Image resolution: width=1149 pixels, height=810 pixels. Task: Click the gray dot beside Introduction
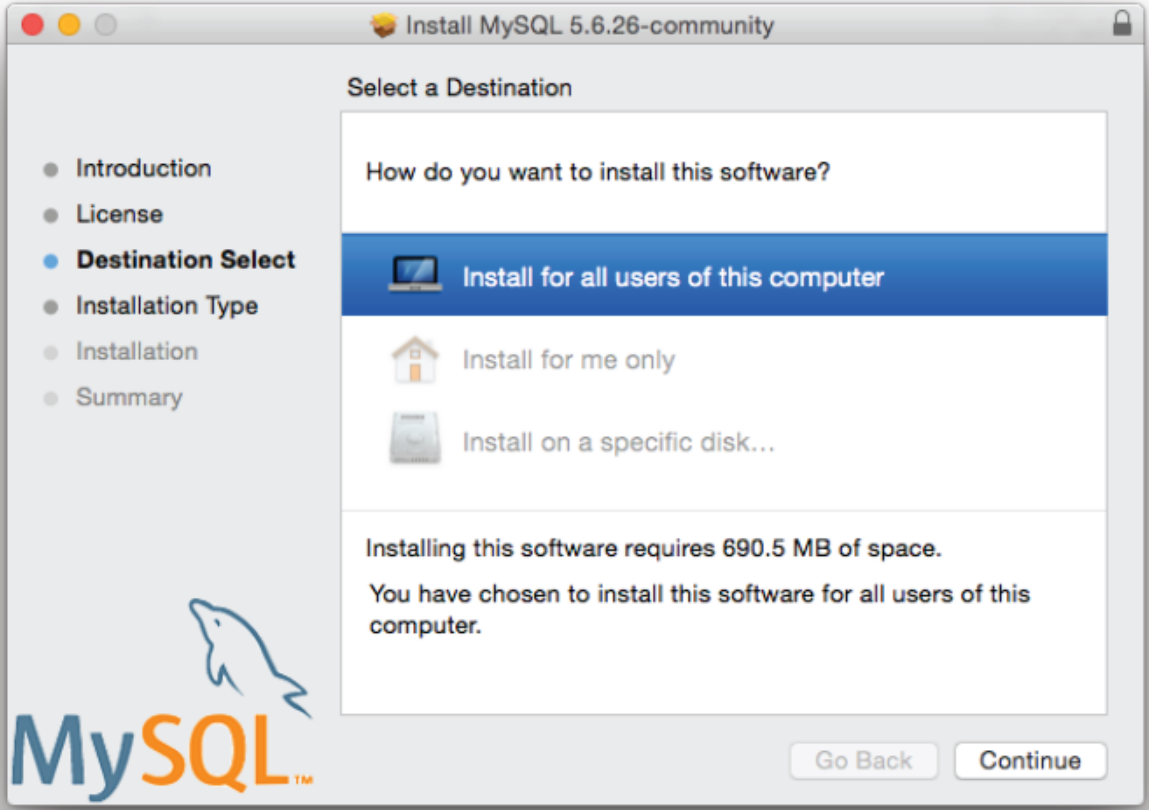[52, 168]
